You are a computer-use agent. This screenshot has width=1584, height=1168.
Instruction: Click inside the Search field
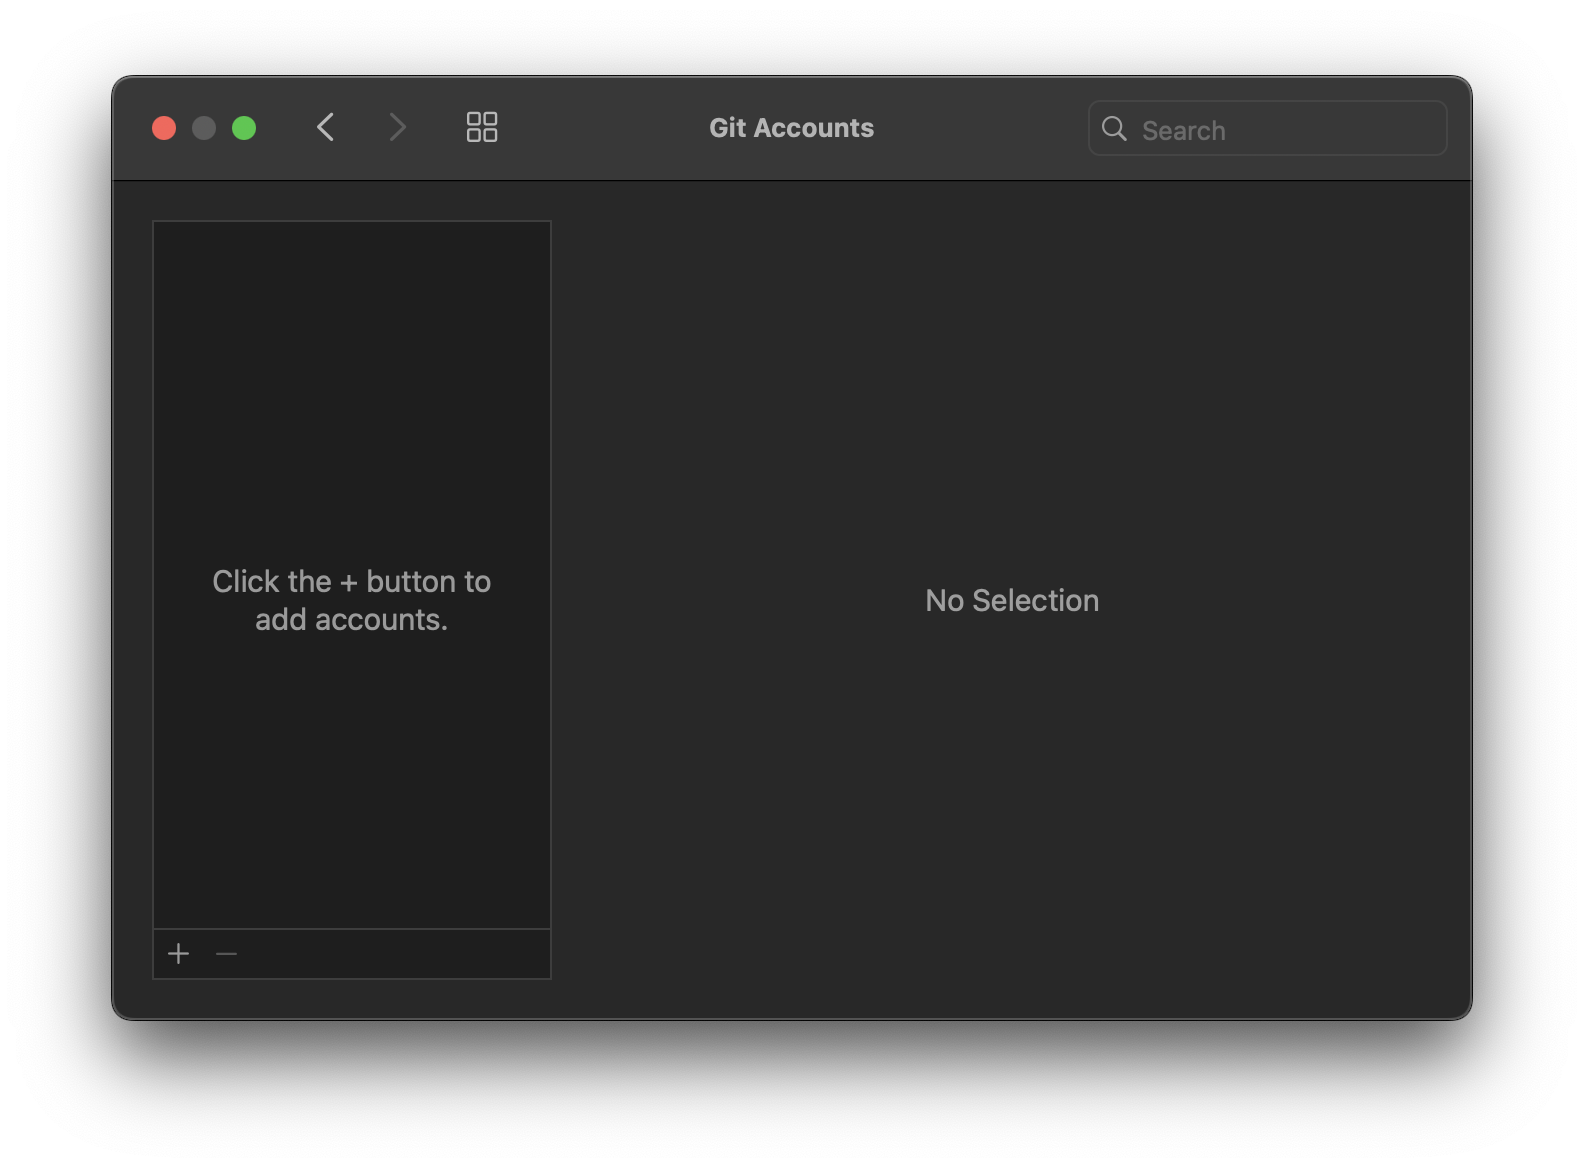[x=1267, y=128]
